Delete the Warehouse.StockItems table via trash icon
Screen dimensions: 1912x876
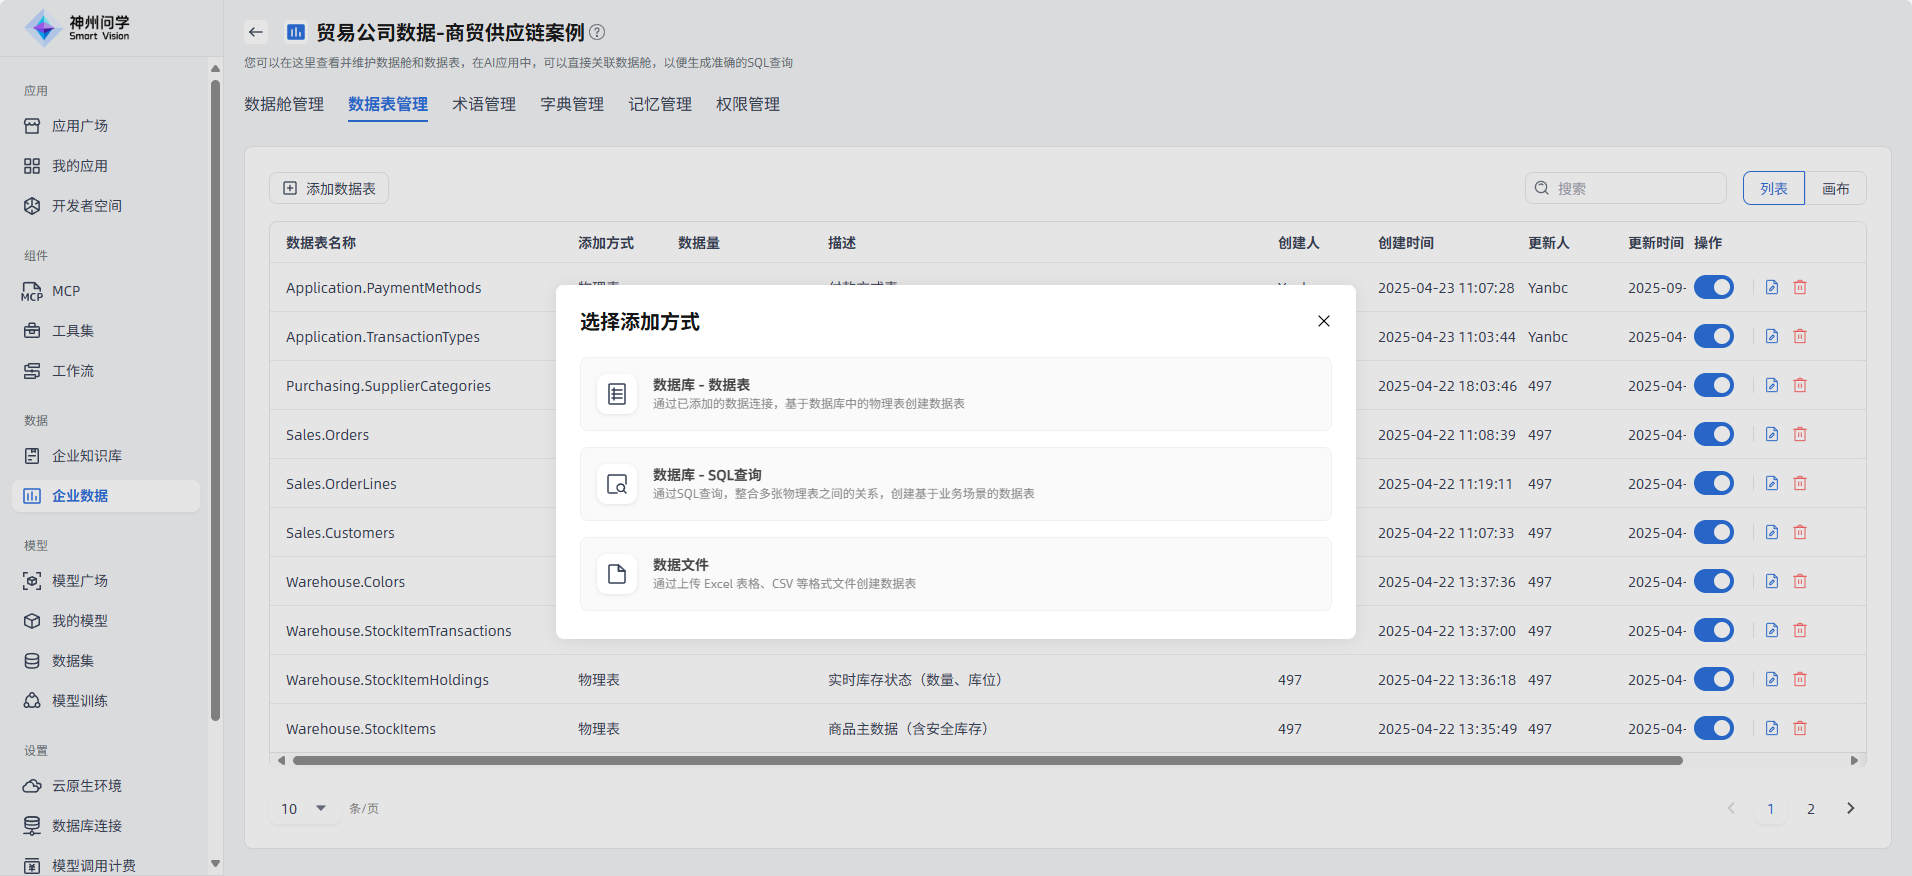click(x=1799, y=728)
